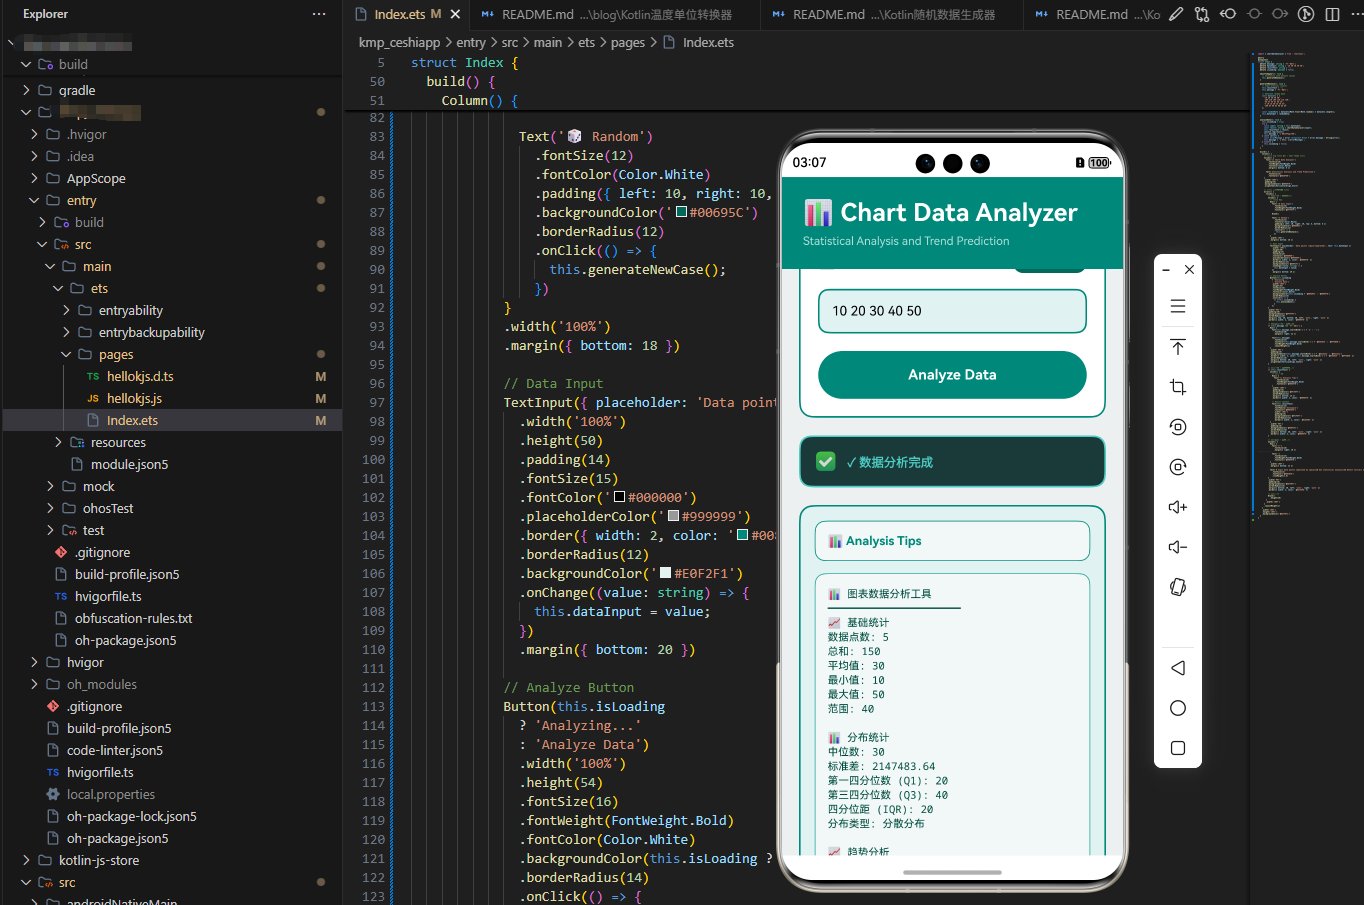Select the mock folder in explorer

point(98,486)
